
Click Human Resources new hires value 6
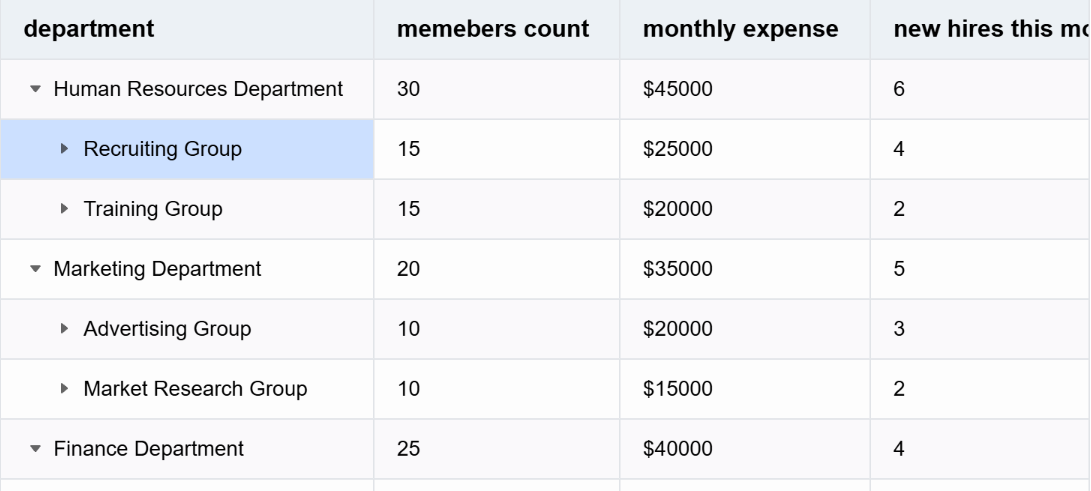pyautogui.click(x=899, y=89)
